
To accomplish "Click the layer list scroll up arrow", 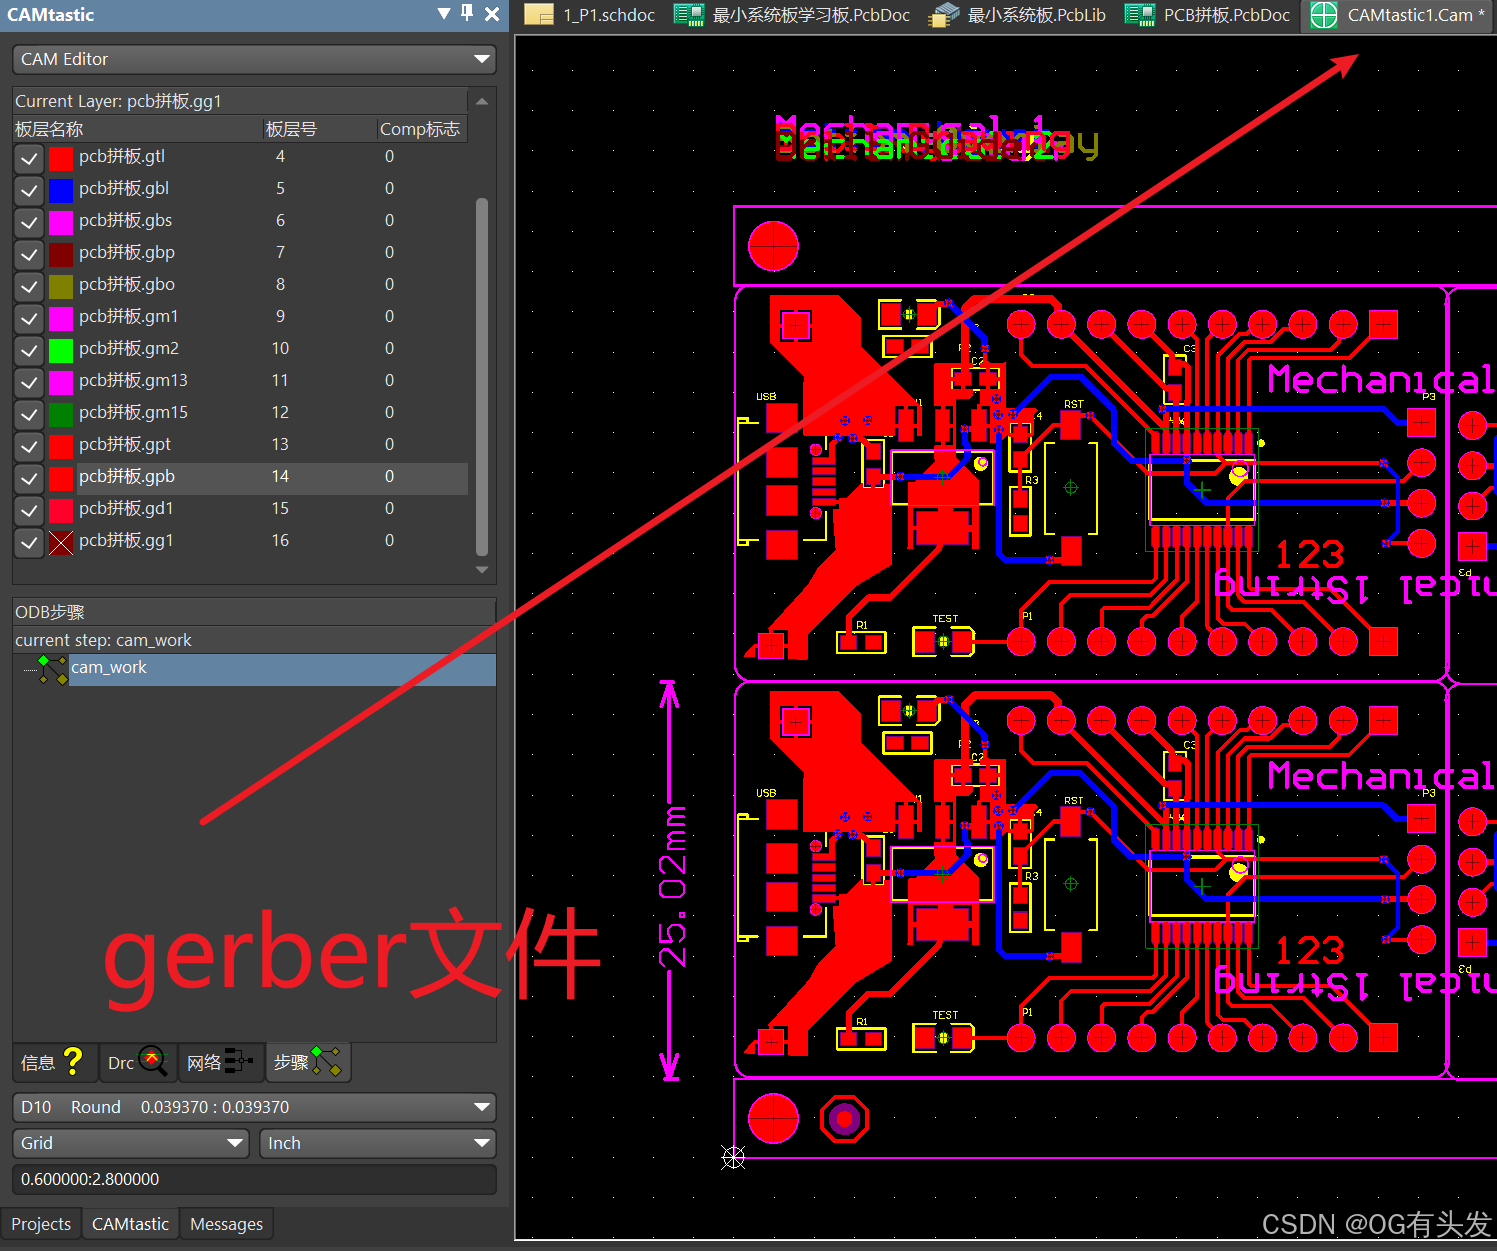I will pyautogui.click(x=482, y=101).
